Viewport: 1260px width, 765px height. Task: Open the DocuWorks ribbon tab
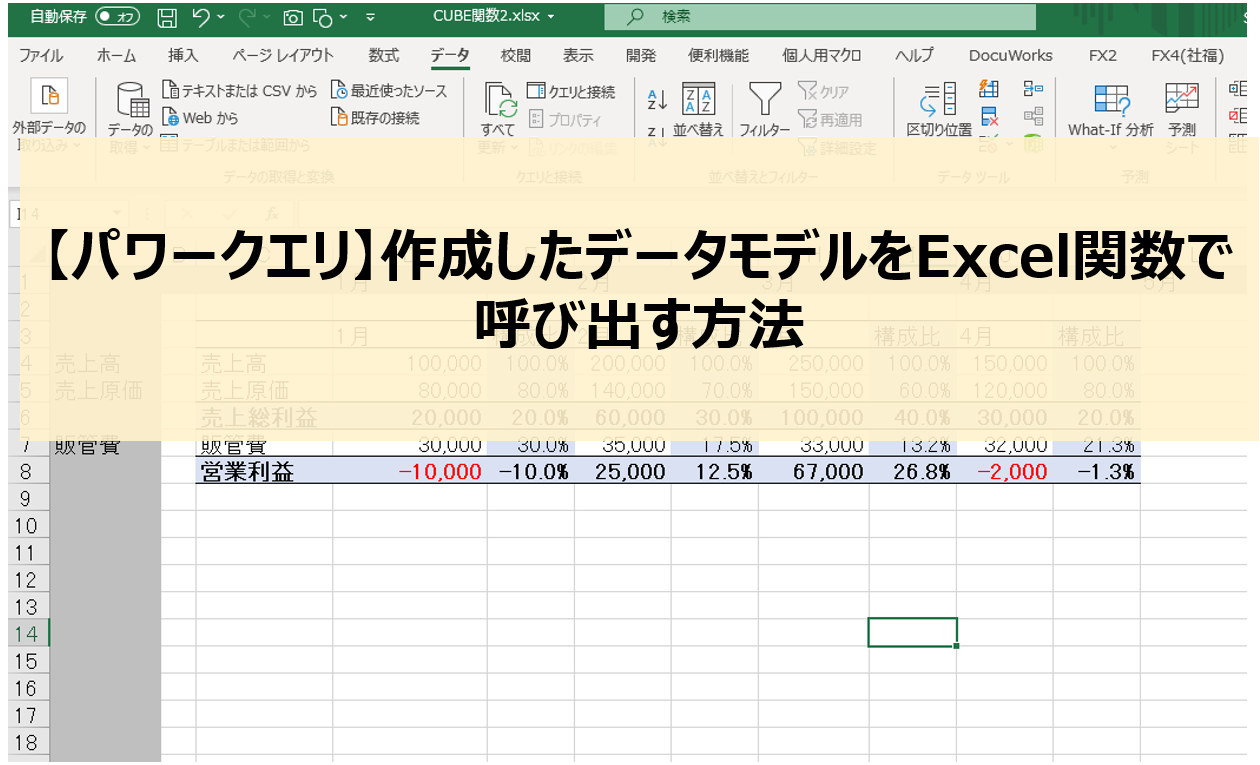click(1010, 55)
